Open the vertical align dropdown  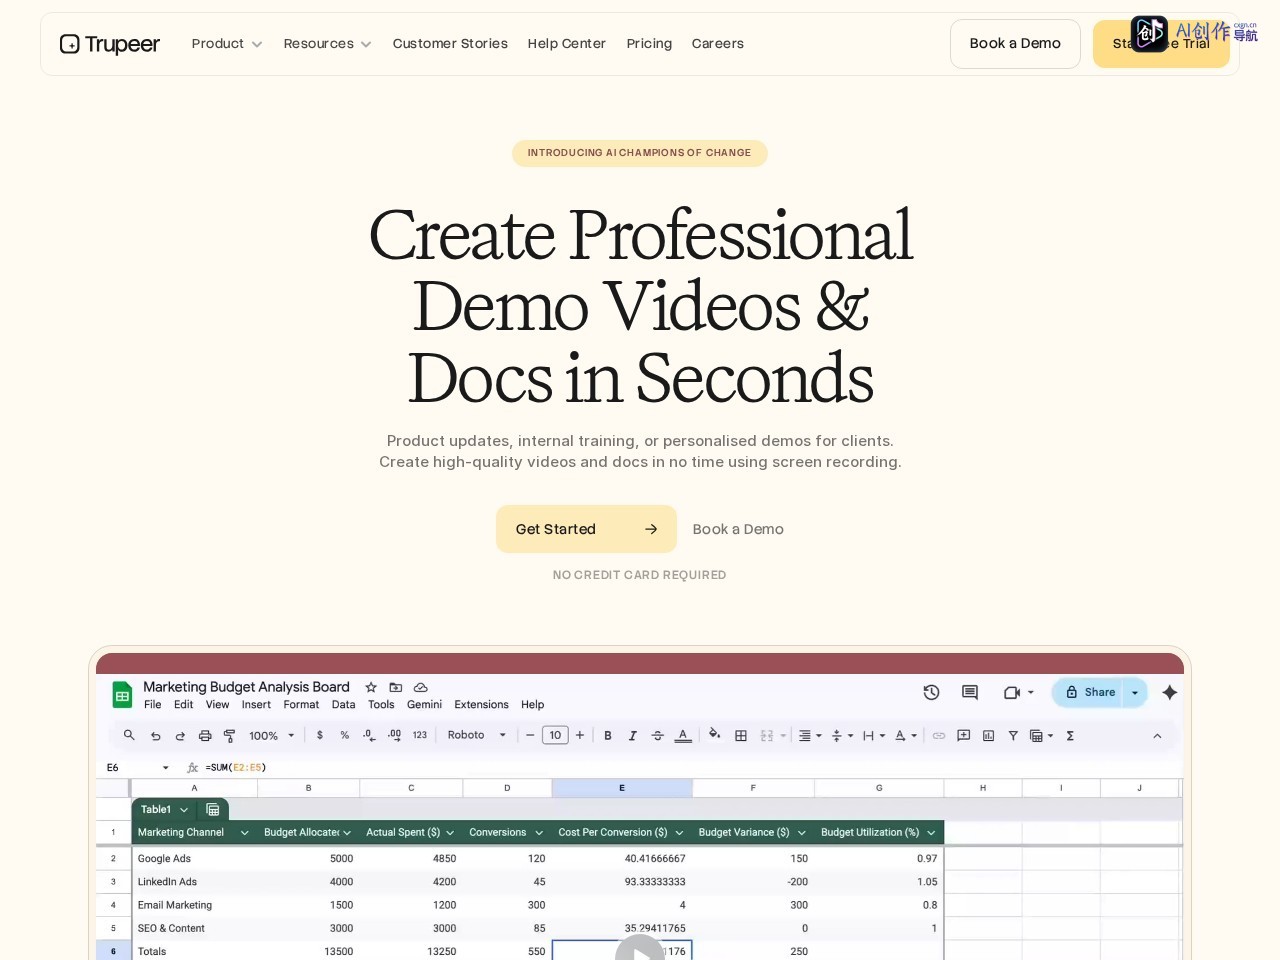coord(842,736)
